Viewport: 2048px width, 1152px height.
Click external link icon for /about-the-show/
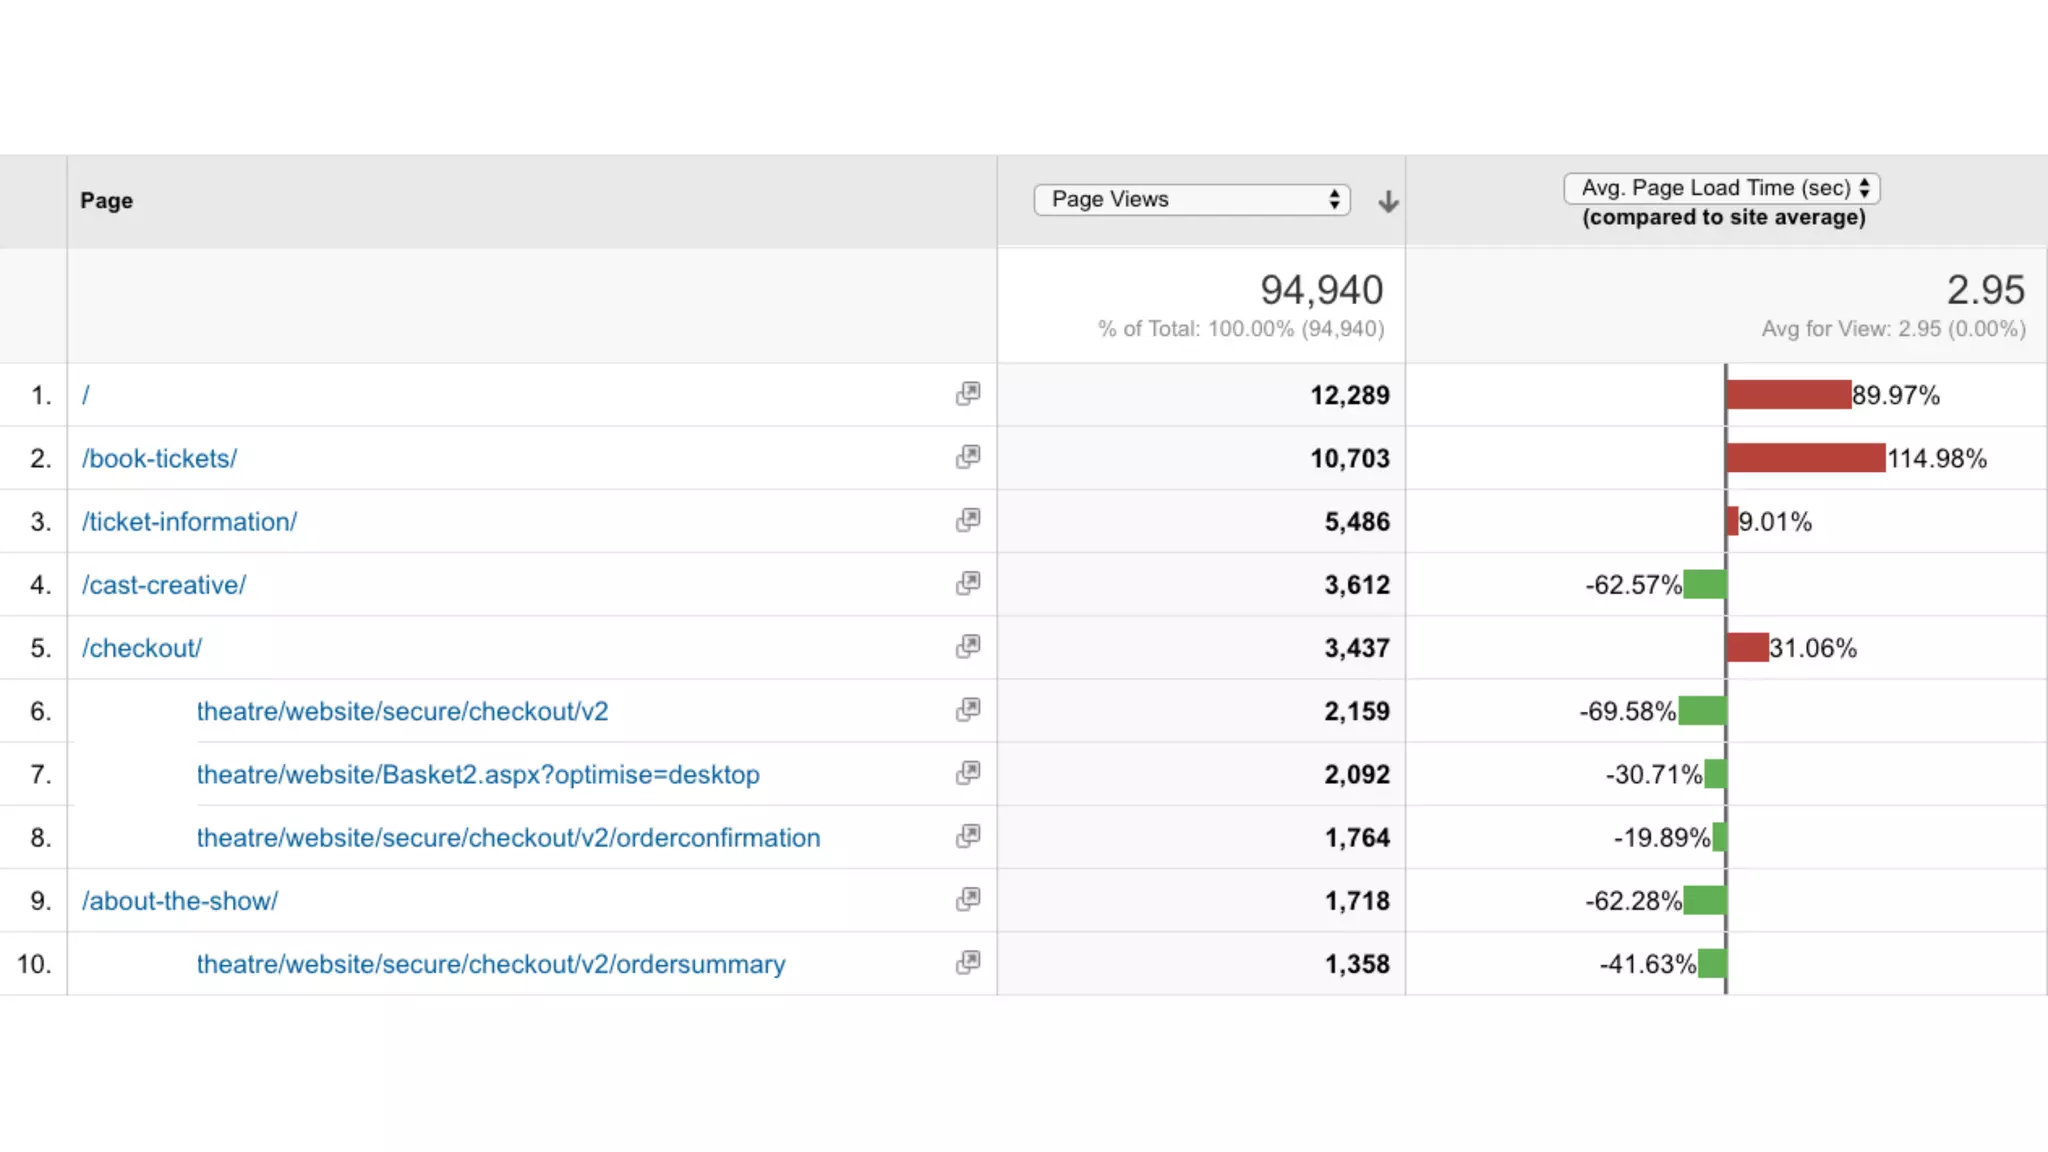click(x=967, y=899)
